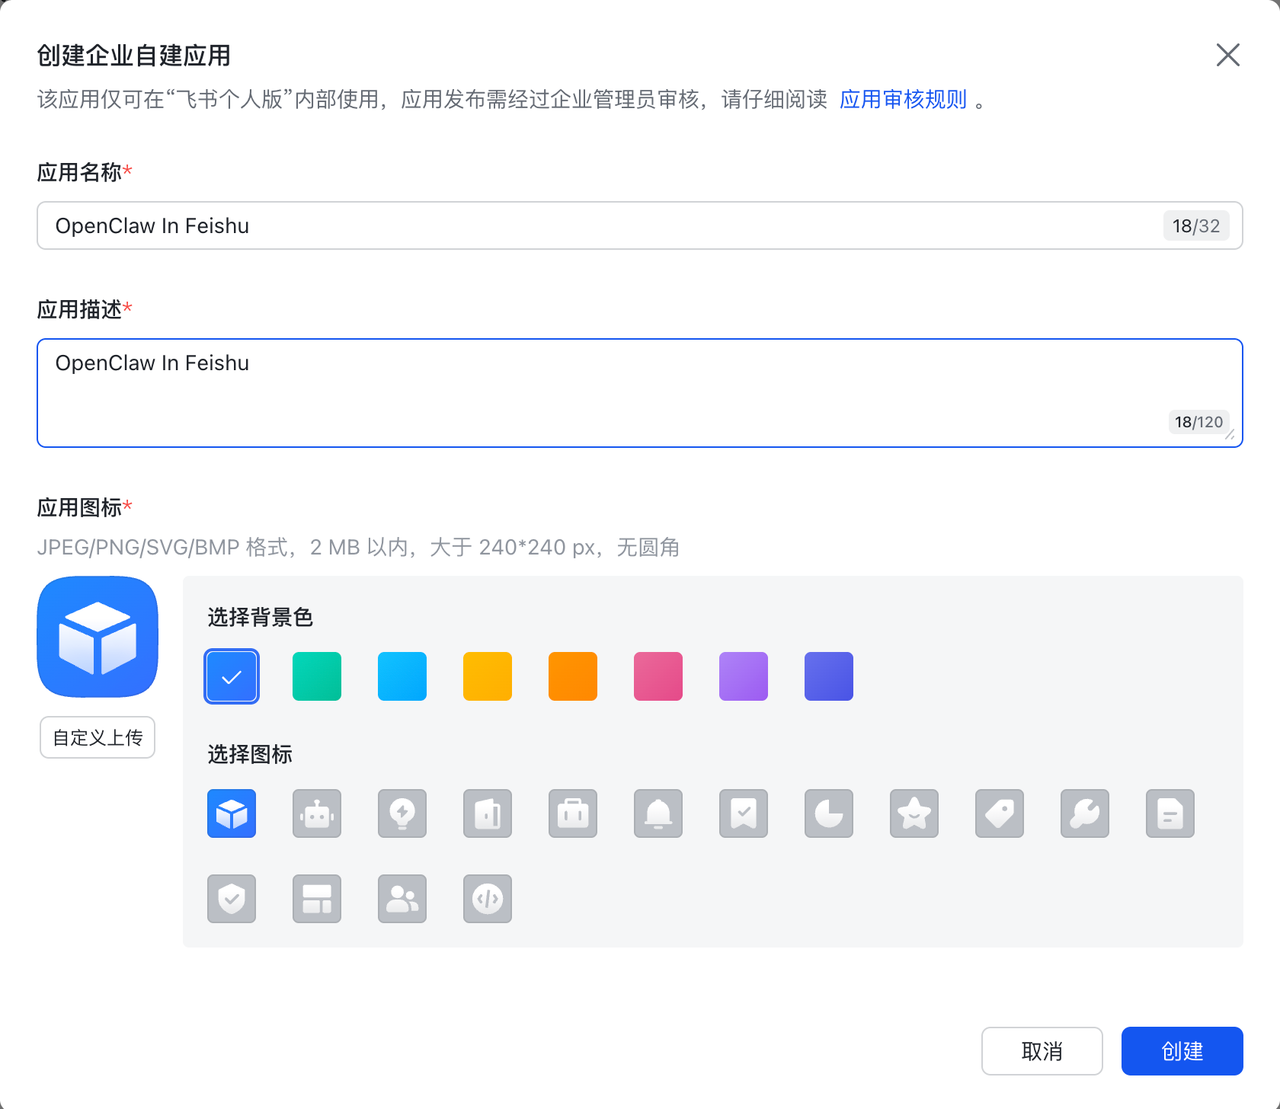Open the 应用审核规则 link
The width and height of the screenshot is (1280, 1109).
click(902, 99)
